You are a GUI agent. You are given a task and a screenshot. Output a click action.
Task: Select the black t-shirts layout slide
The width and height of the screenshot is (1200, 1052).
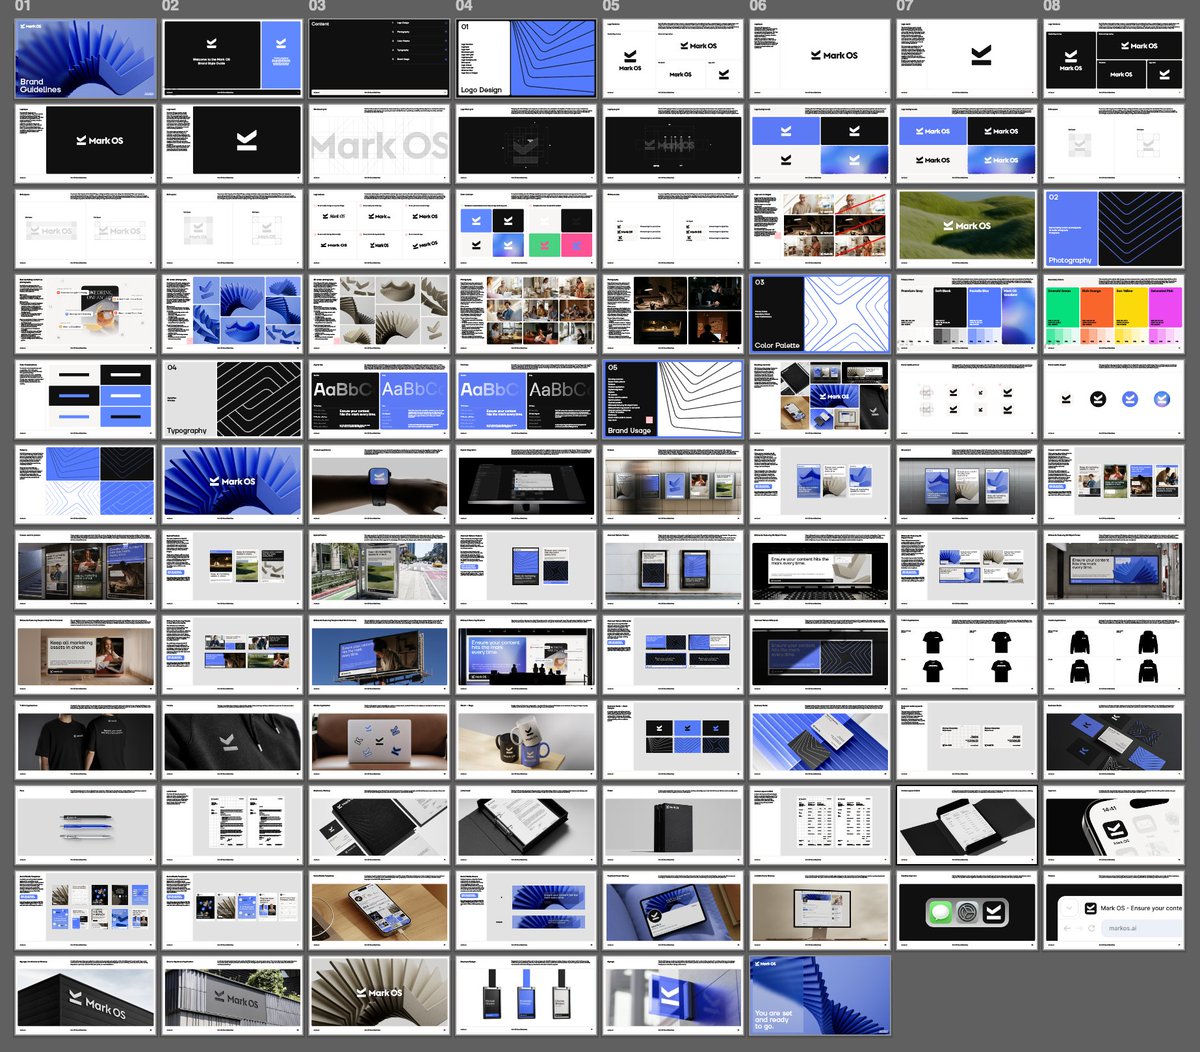click(x=967, y=654)
